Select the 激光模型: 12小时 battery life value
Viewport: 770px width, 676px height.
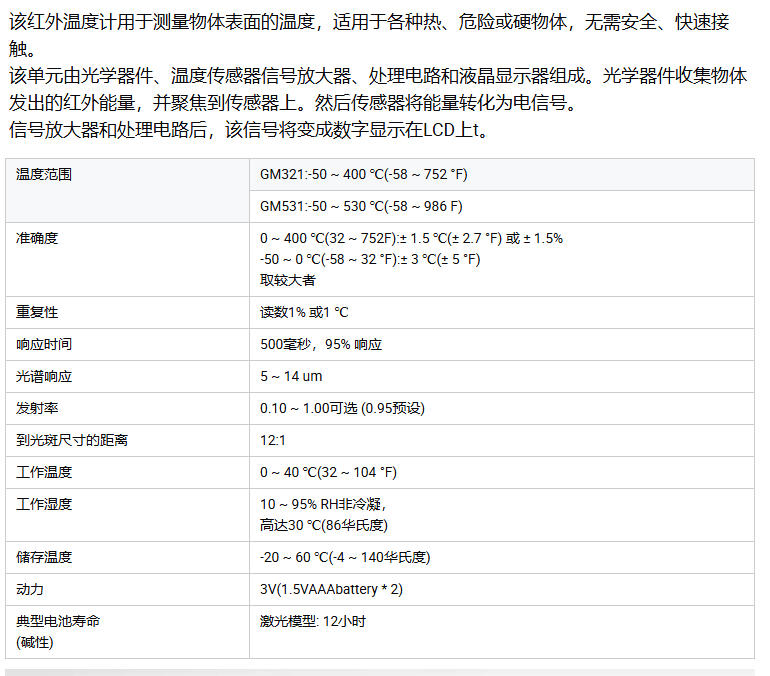point(312,621)
